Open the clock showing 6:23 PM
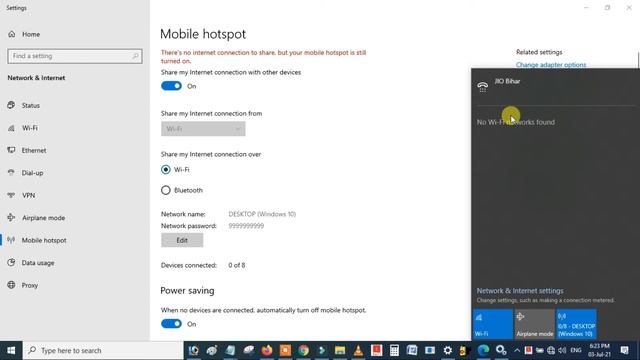 (599, 350)
